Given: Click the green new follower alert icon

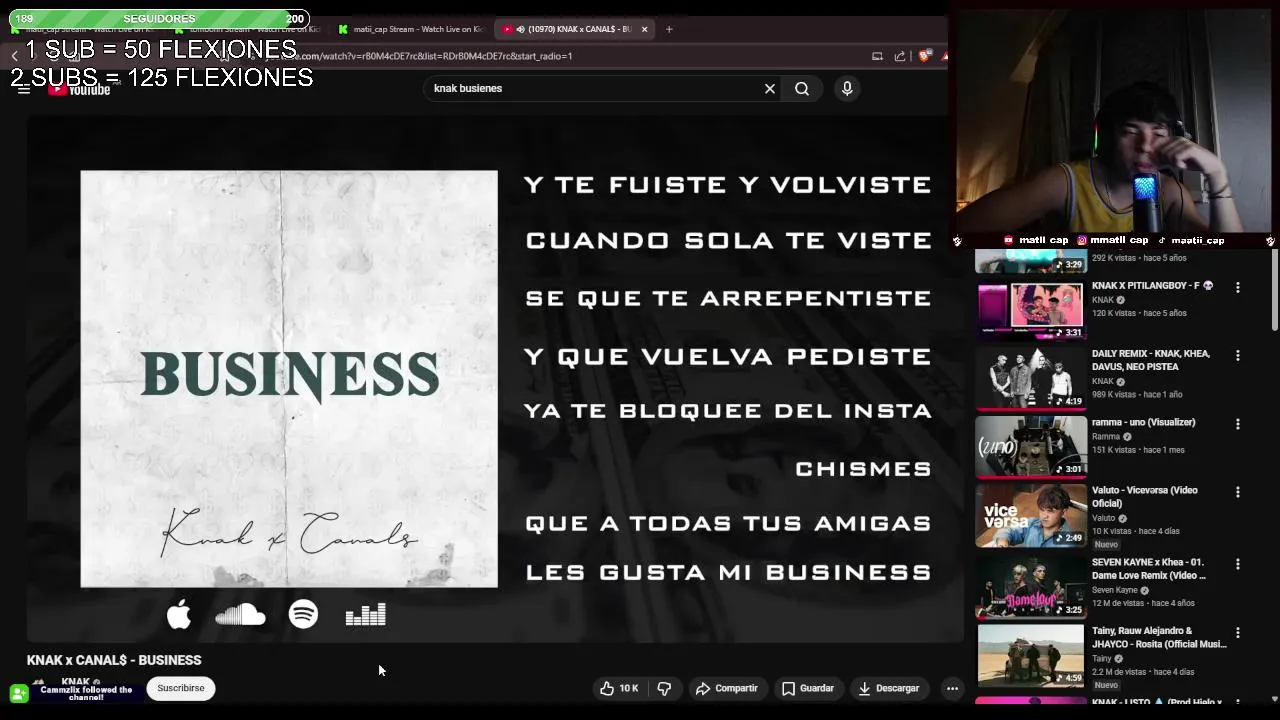Looking at the screenshot, I should tap(19, 693).
